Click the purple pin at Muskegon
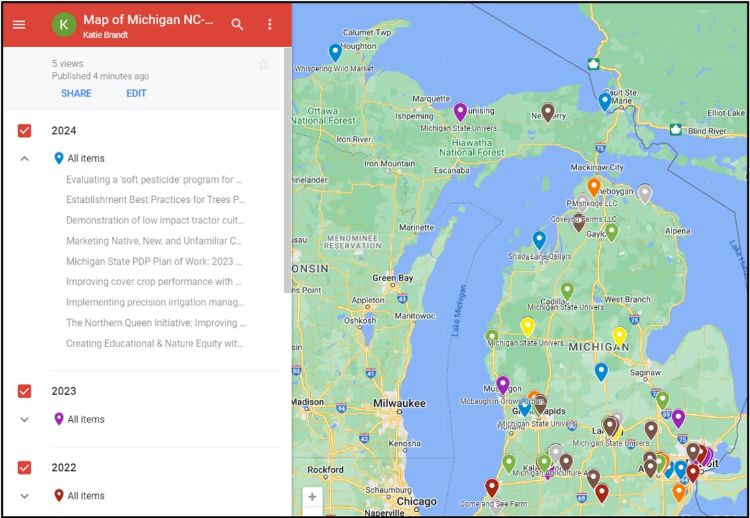Screen dimensions: 750x518 click(x=502, y=385)
